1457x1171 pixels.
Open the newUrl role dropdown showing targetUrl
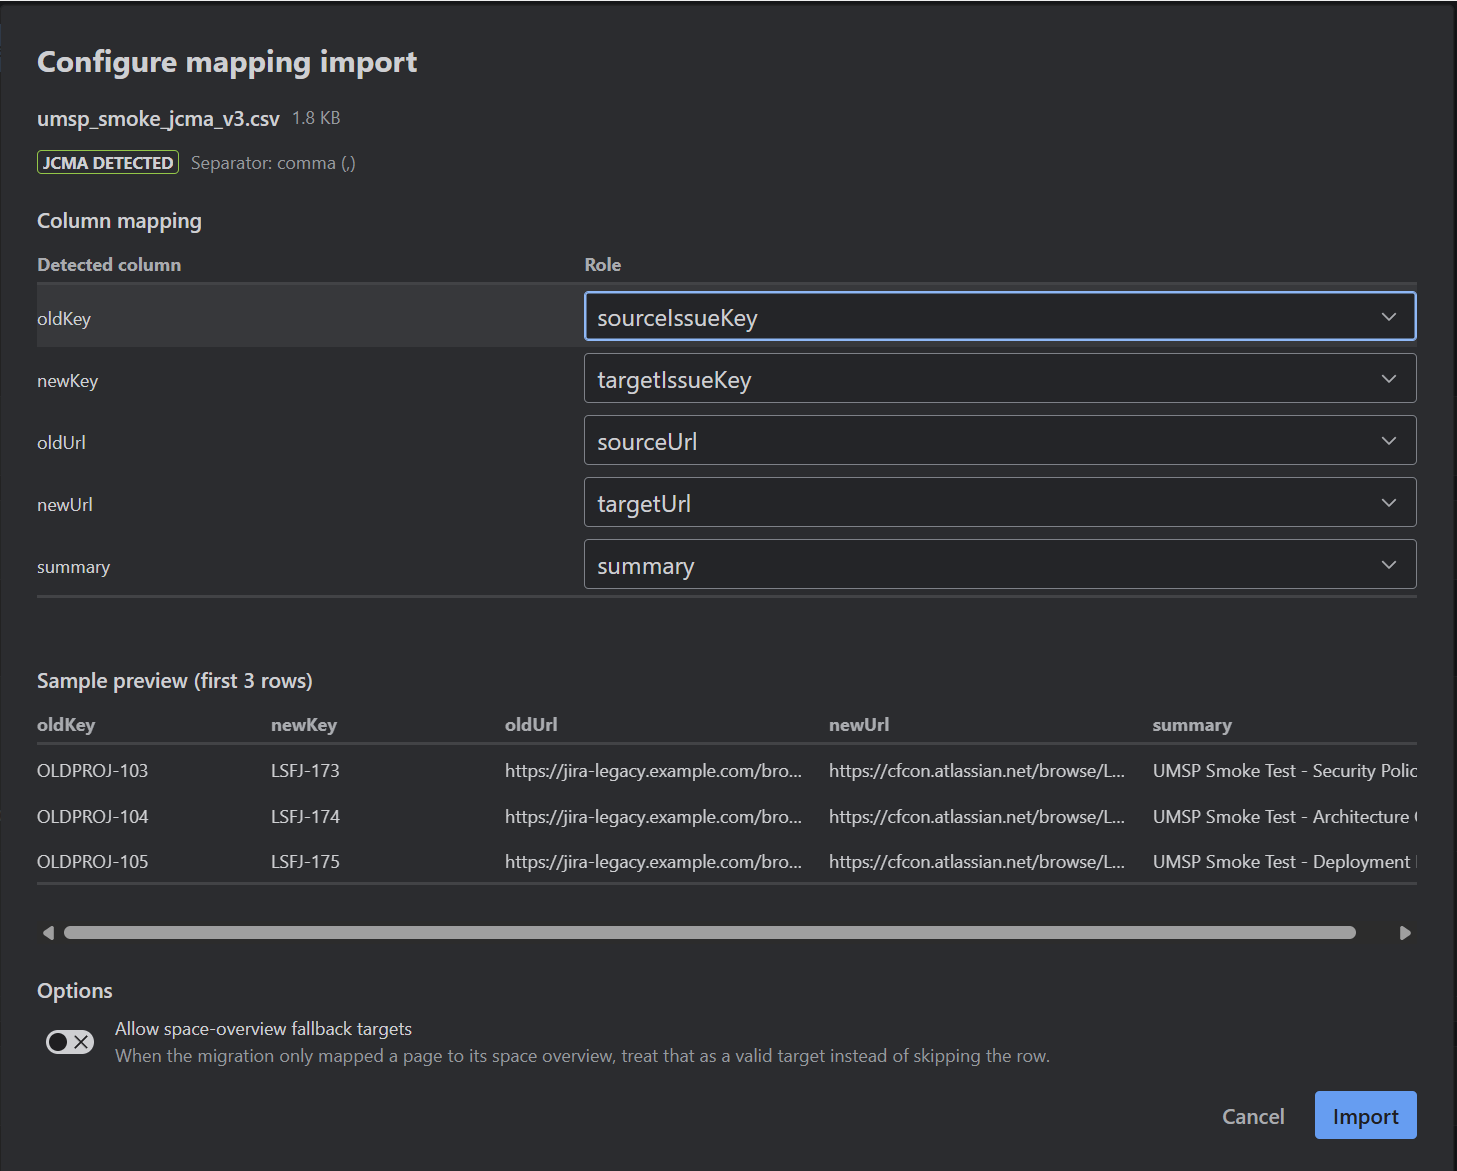click(1000, 503)
